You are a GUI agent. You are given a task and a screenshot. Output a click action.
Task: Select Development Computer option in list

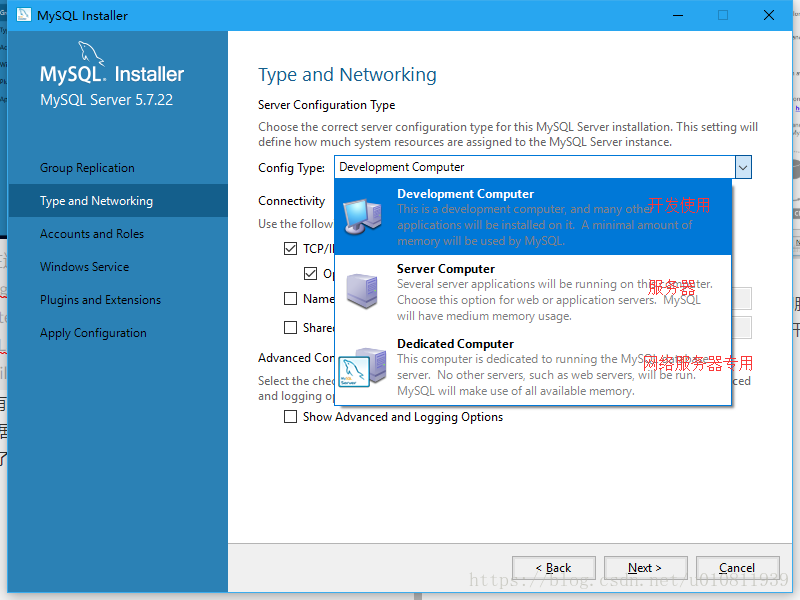pos(533,217)
